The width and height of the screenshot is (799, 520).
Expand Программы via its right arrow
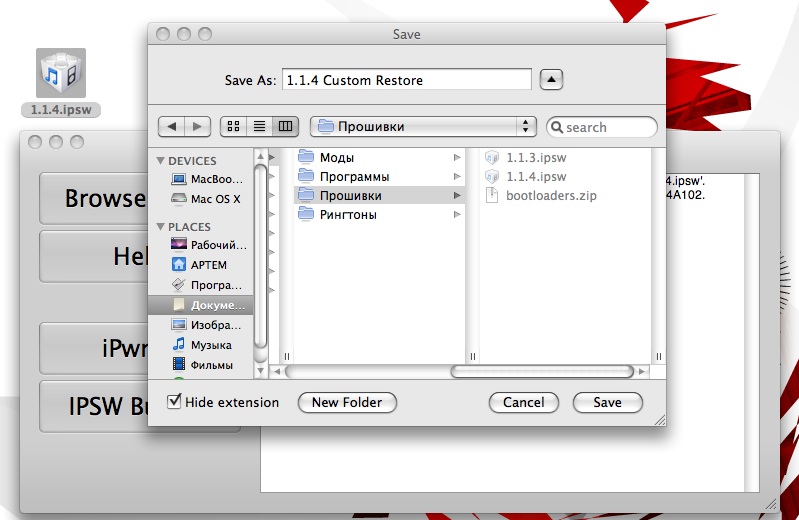click(457, 176)
